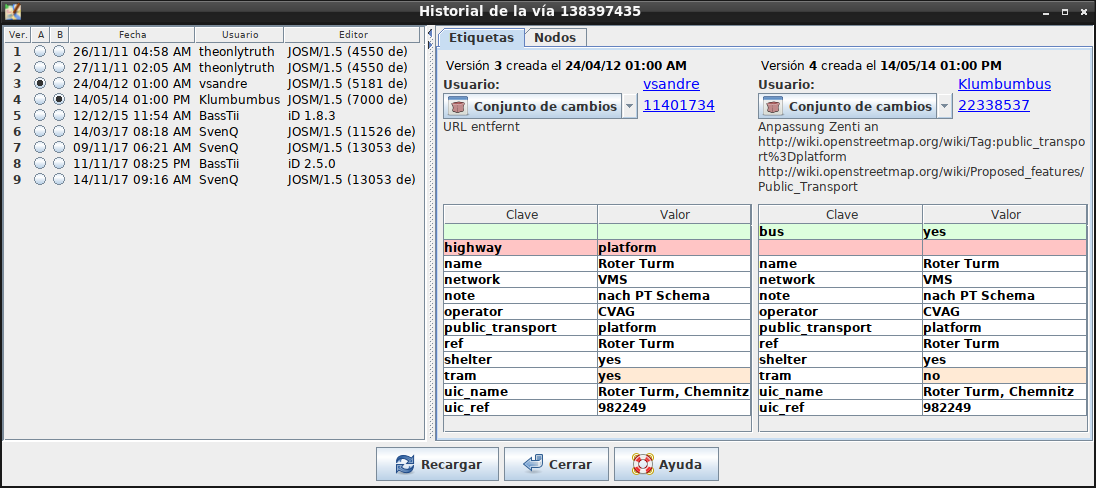Click the changeset icon for version 4

click(773, 106)
